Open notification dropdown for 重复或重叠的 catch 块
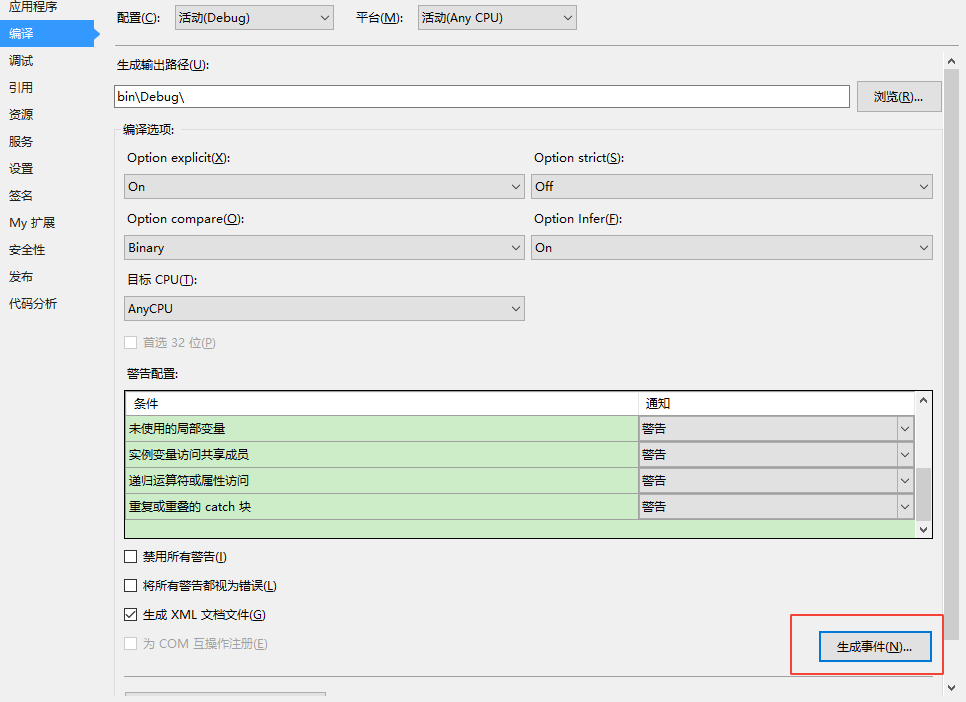Image resolution: width=966 pixels, height=702 pixels. 904,506
